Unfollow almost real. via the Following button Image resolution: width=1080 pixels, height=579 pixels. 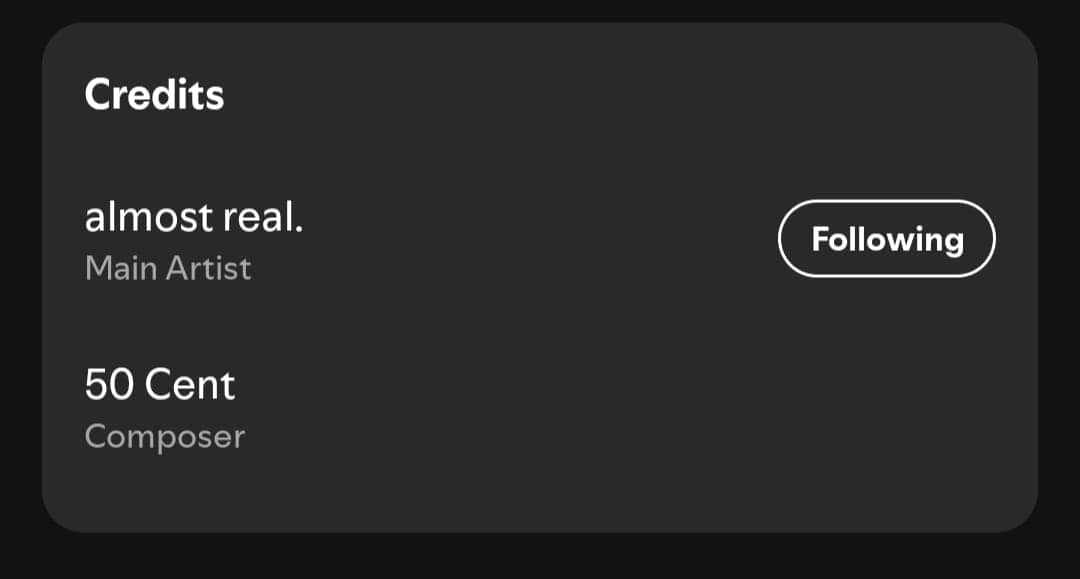coord(886,239)
